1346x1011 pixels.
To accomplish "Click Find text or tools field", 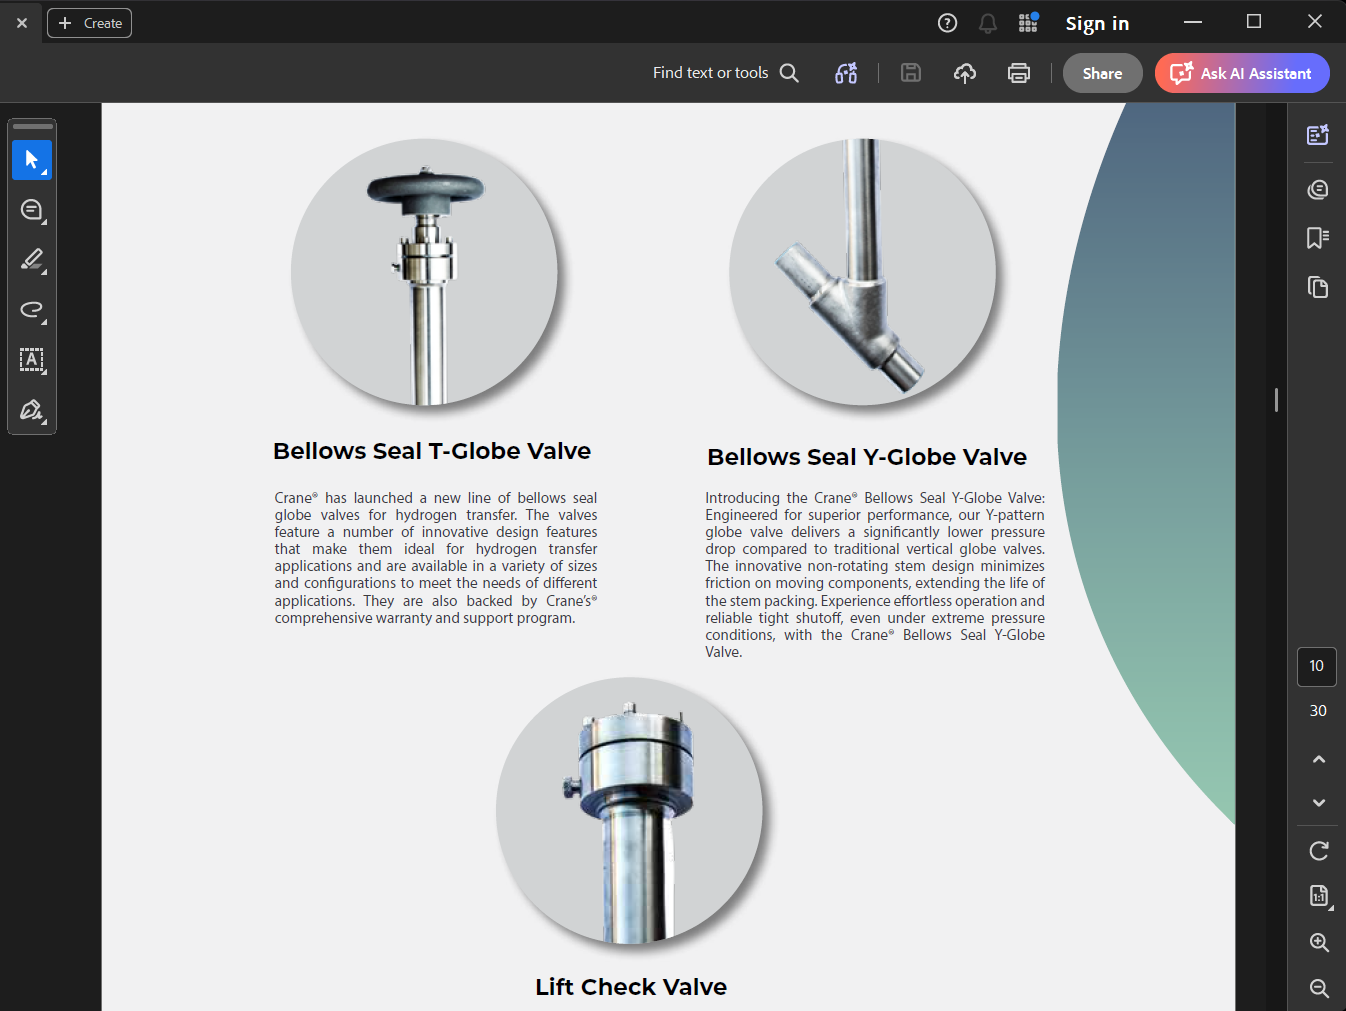I will point(725,73).
